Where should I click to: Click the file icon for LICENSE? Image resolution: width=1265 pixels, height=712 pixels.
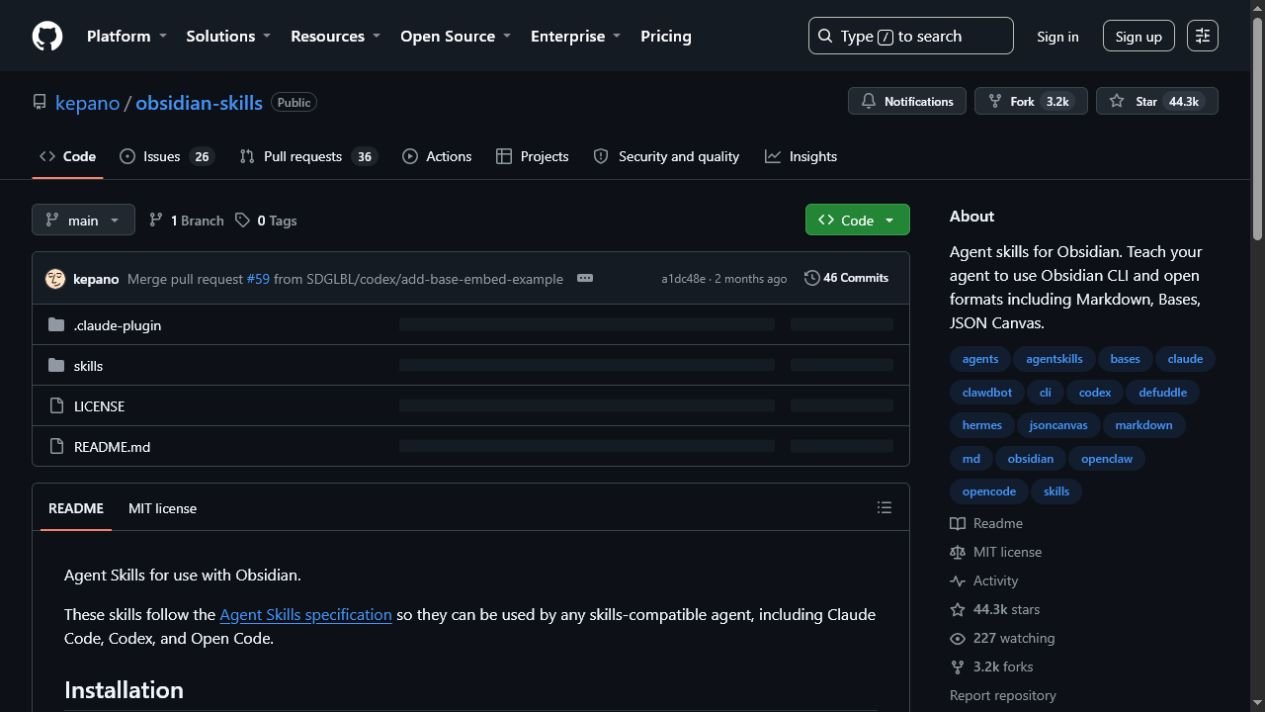56,406
